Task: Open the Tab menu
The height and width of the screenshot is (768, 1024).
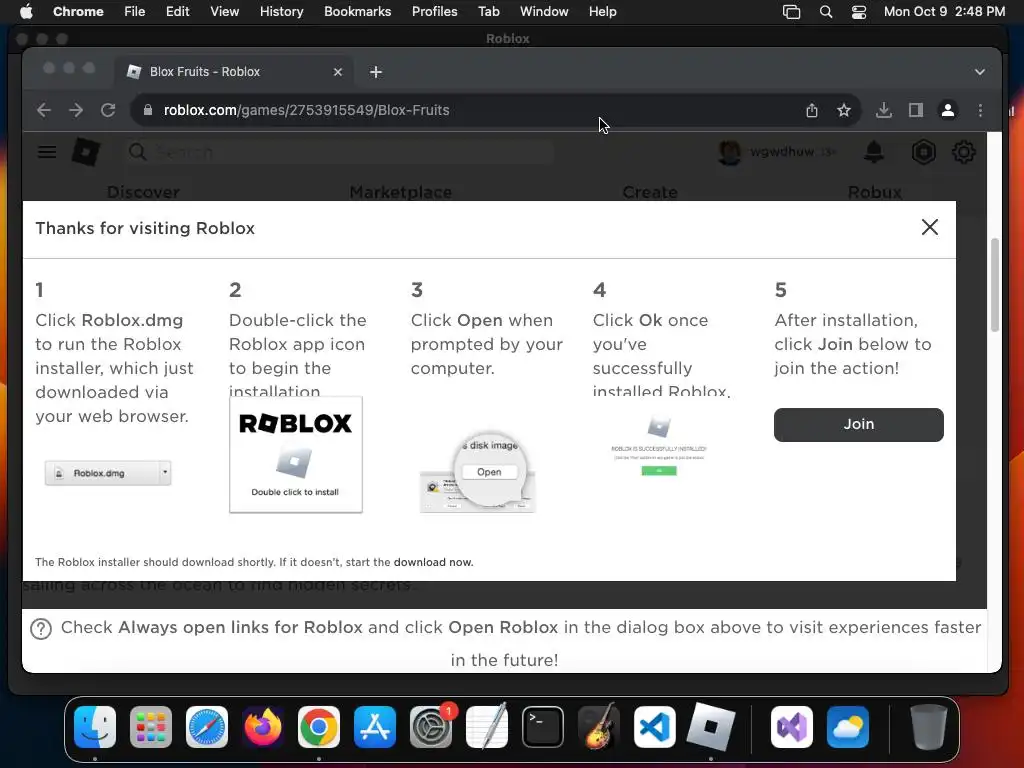Action: click(x=488, y=12)
